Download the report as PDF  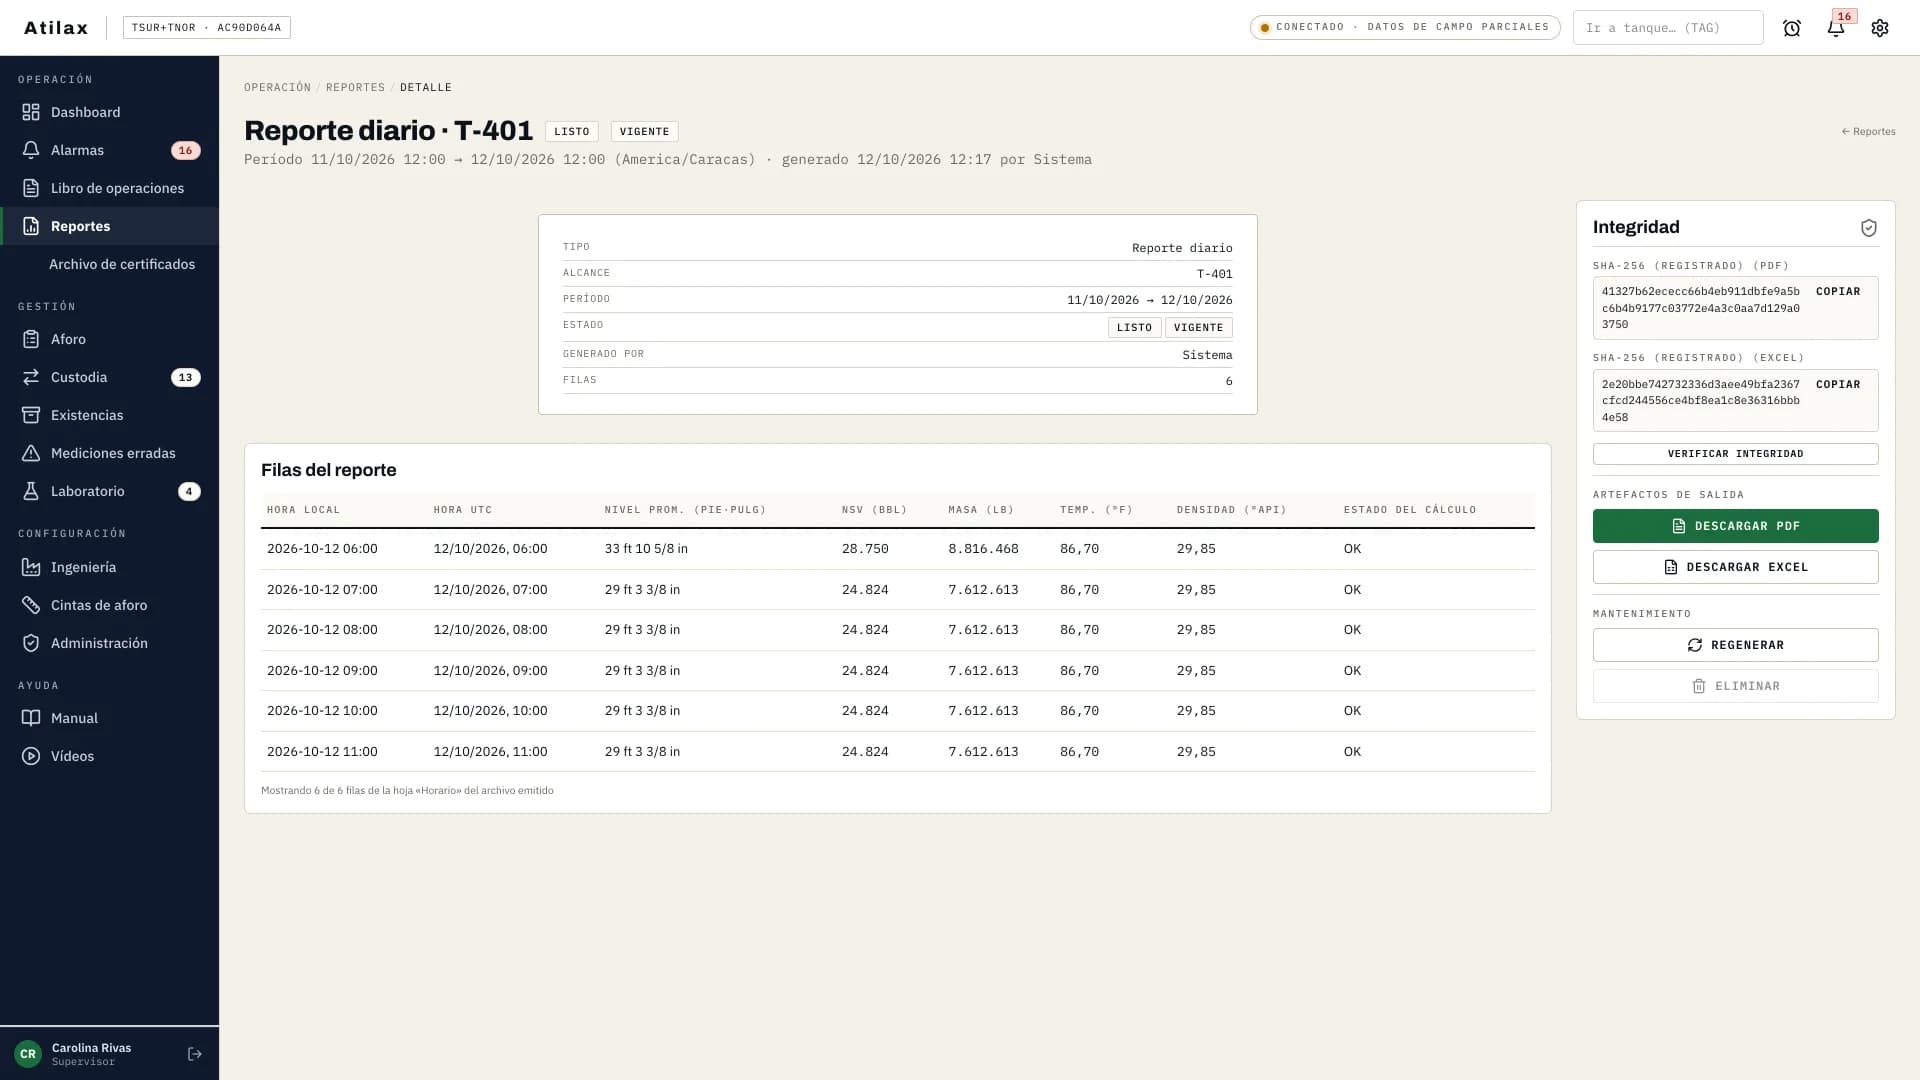[1735, 526]
